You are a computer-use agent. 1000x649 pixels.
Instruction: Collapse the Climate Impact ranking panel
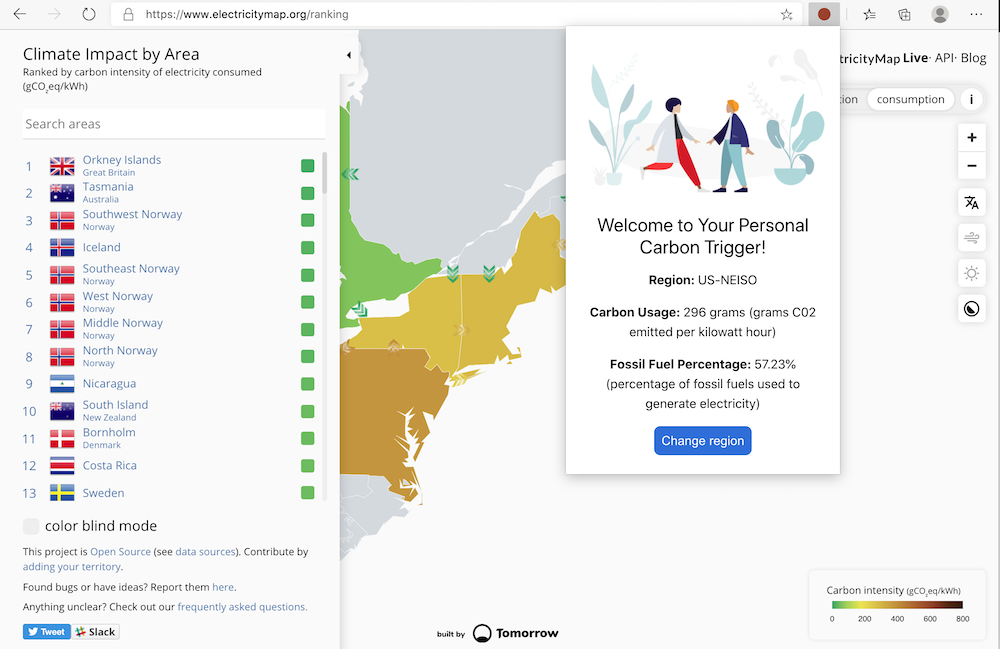pos(349,57)
